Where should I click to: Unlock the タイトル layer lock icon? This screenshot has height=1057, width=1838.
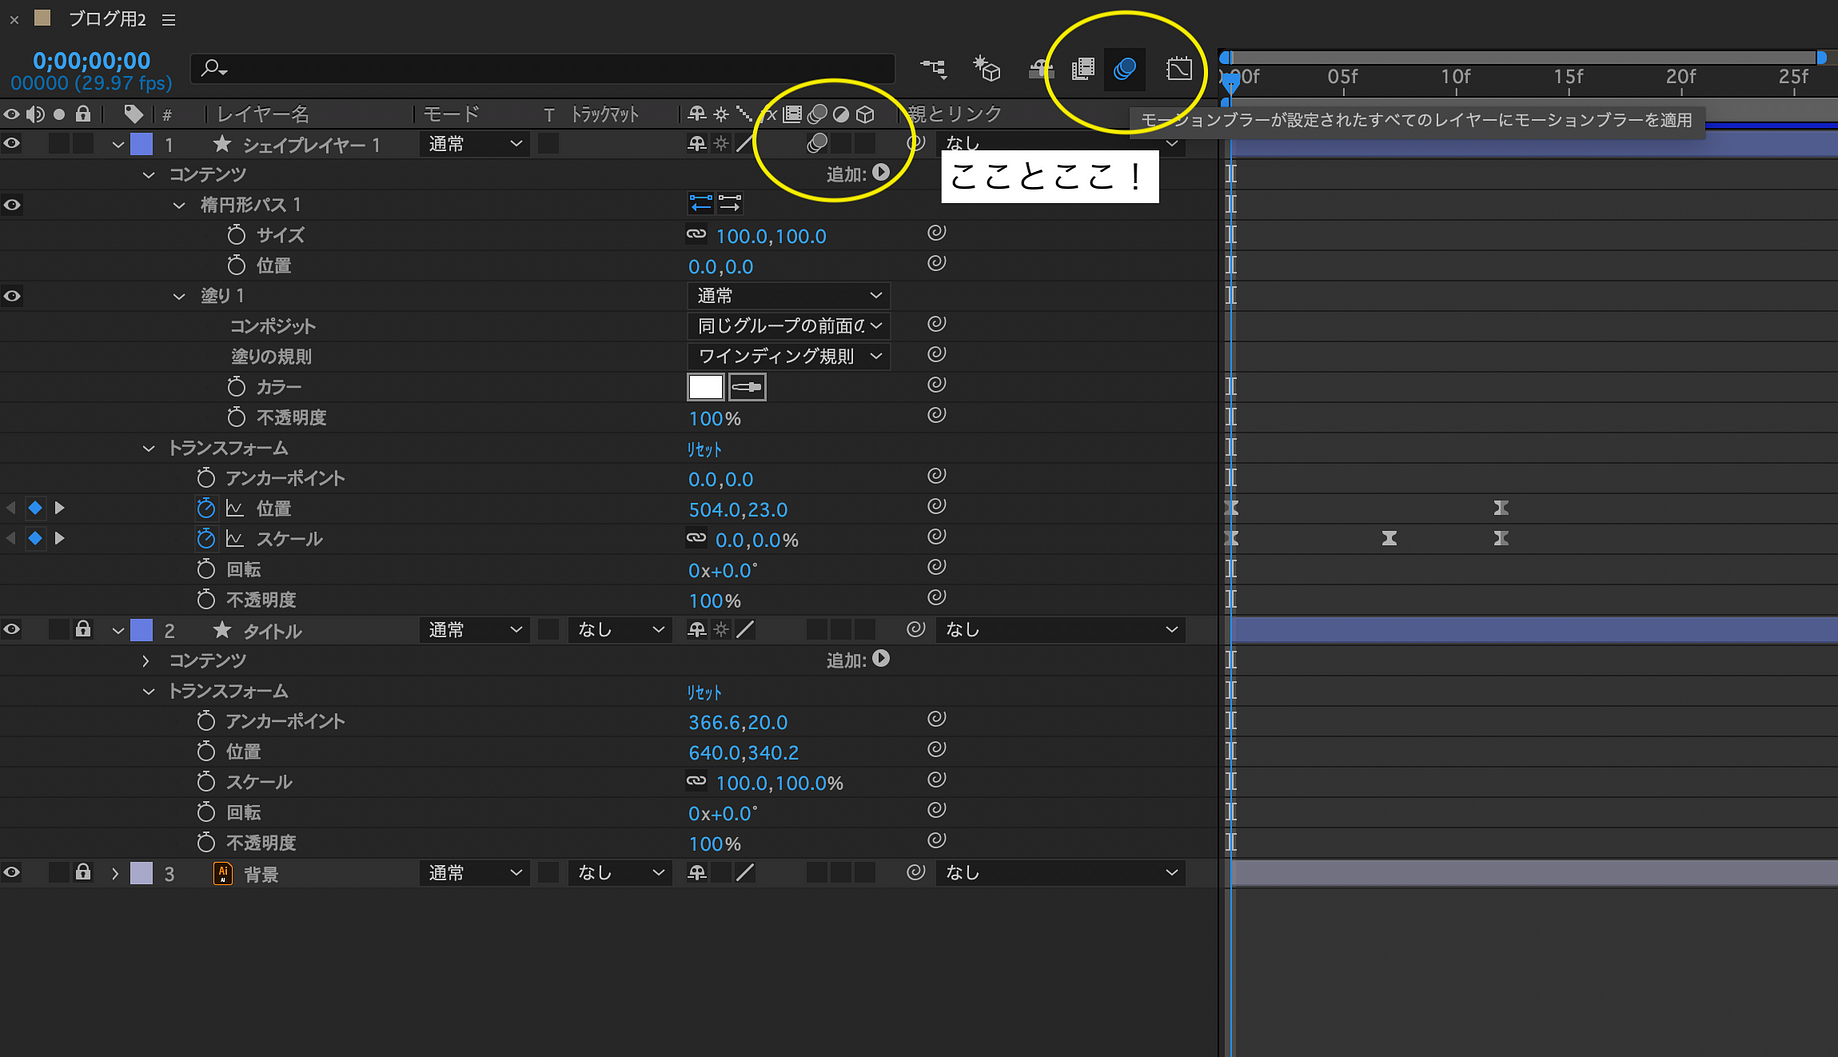84,629
